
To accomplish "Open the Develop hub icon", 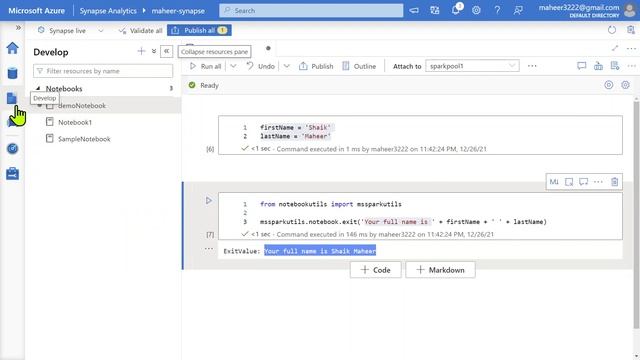I will [12, 98].
